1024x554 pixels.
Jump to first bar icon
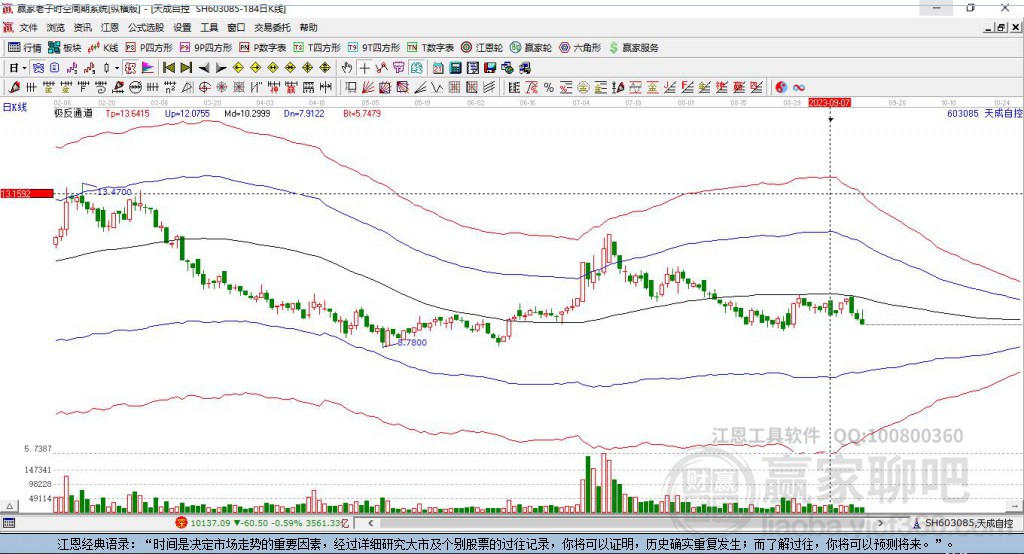pyautogui.click(x=168, y=68)
